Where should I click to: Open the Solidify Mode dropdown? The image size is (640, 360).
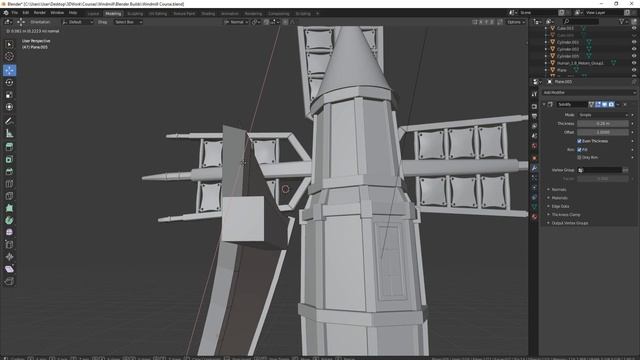(603, 115)
